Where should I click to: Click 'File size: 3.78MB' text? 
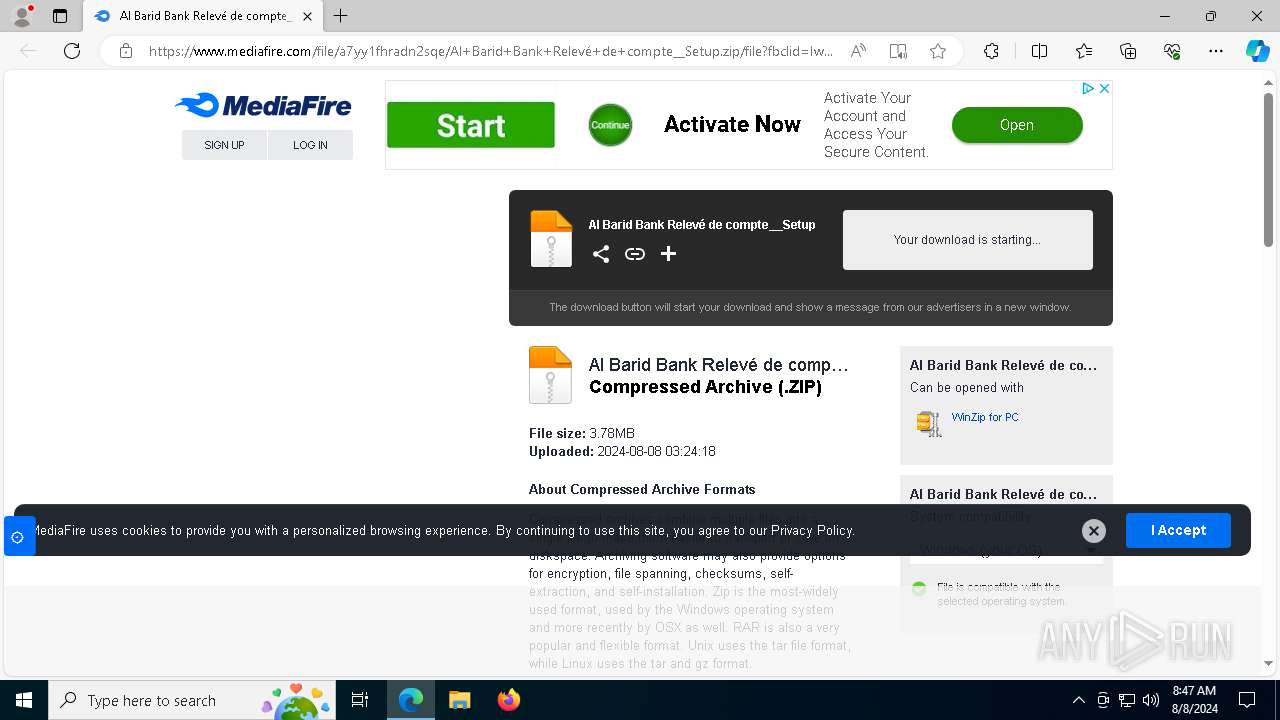pyautogui.click(x=582, y=433)
